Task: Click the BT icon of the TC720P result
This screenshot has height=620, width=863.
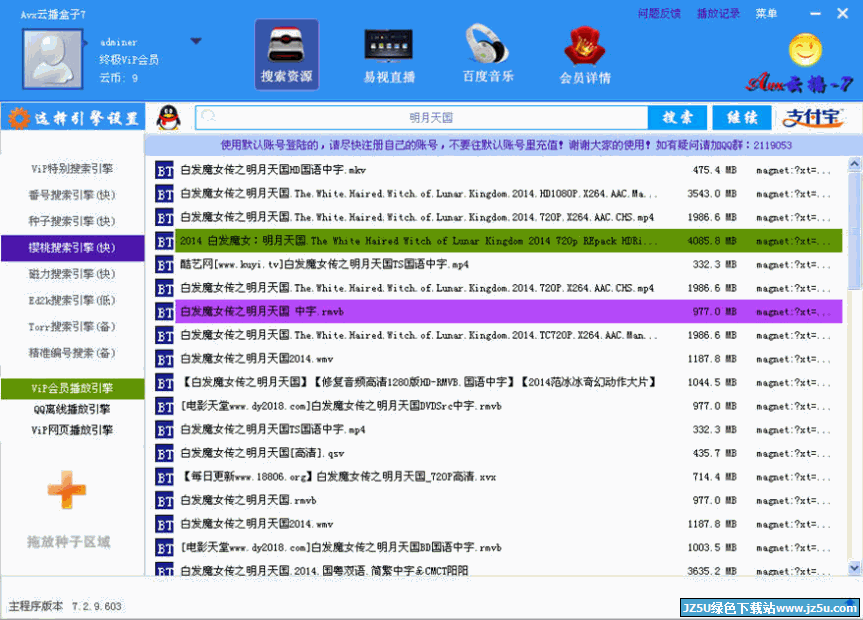Action: click(x=164, y=336)
